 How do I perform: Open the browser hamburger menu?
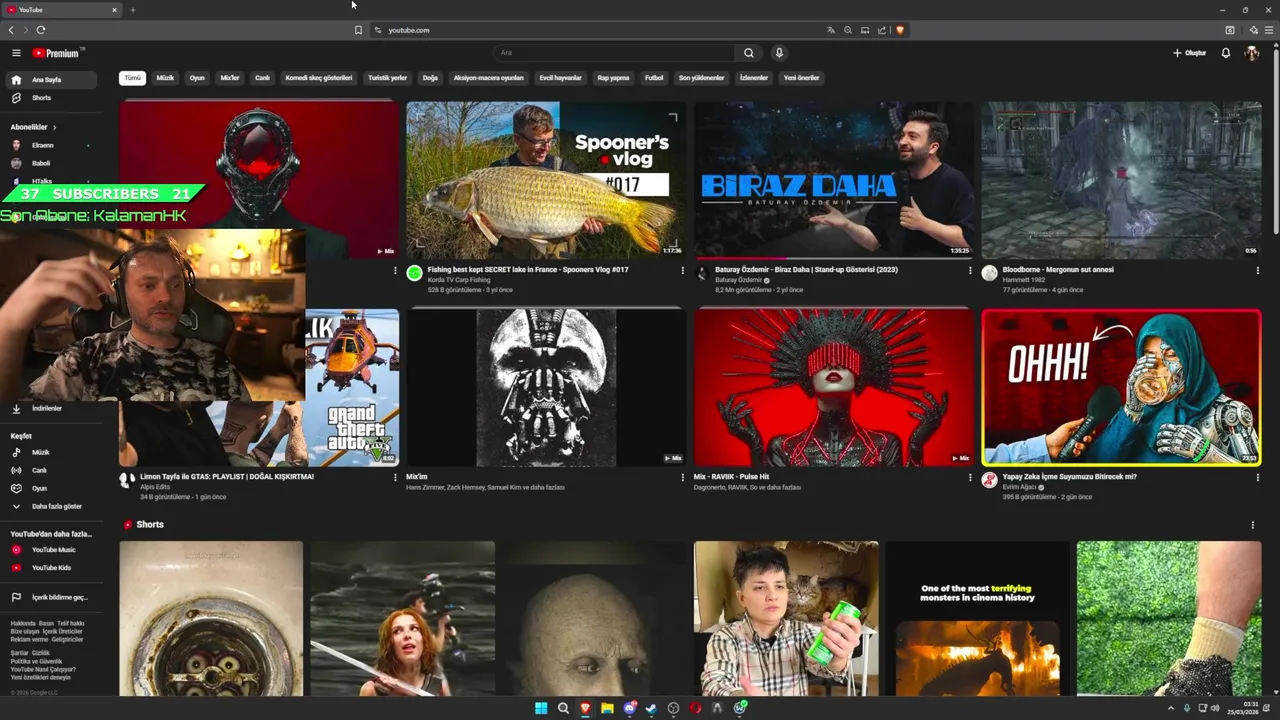click(x=1269, y=30)
